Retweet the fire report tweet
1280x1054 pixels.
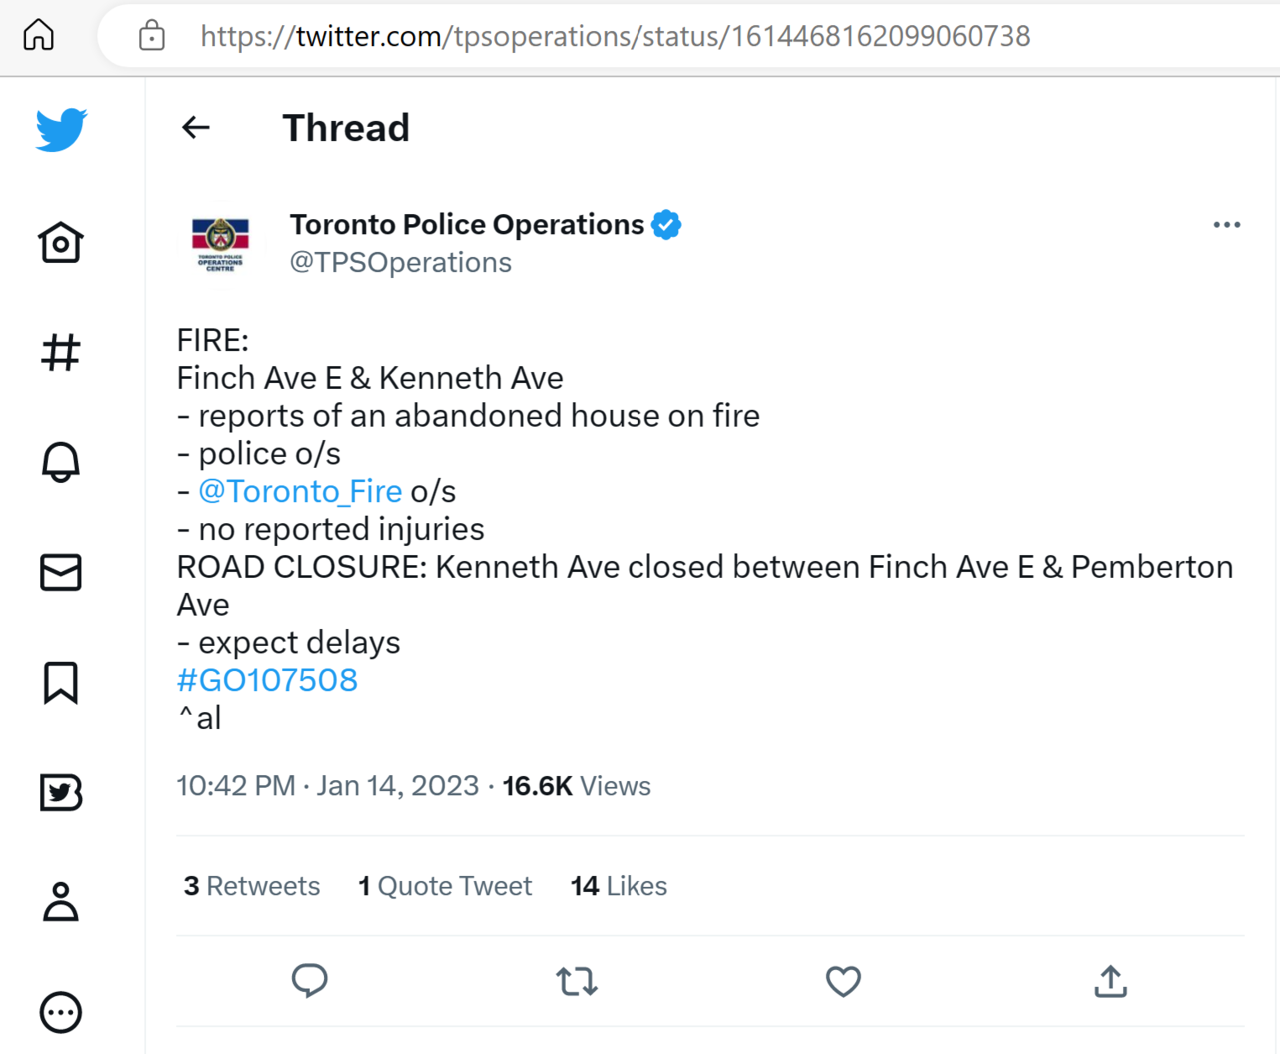pos(577,981)
